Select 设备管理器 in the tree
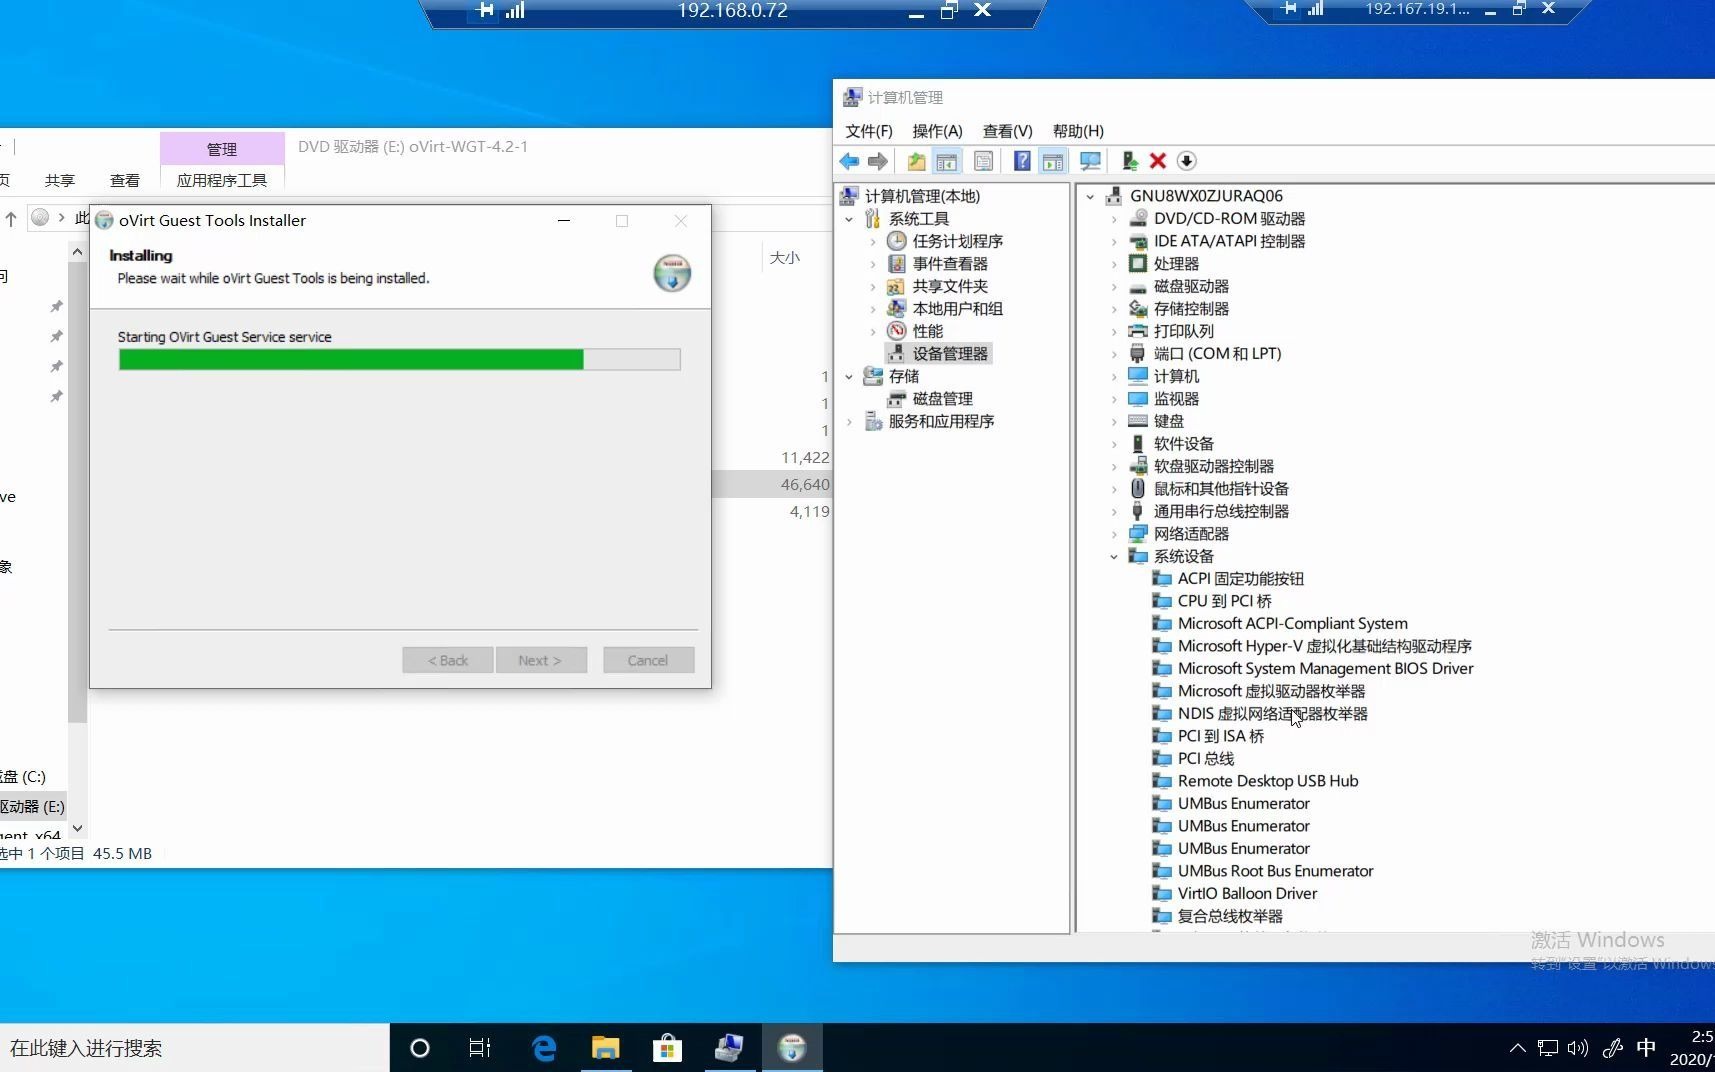This screenshot has height=1072, width=1715. coord(950,353)
